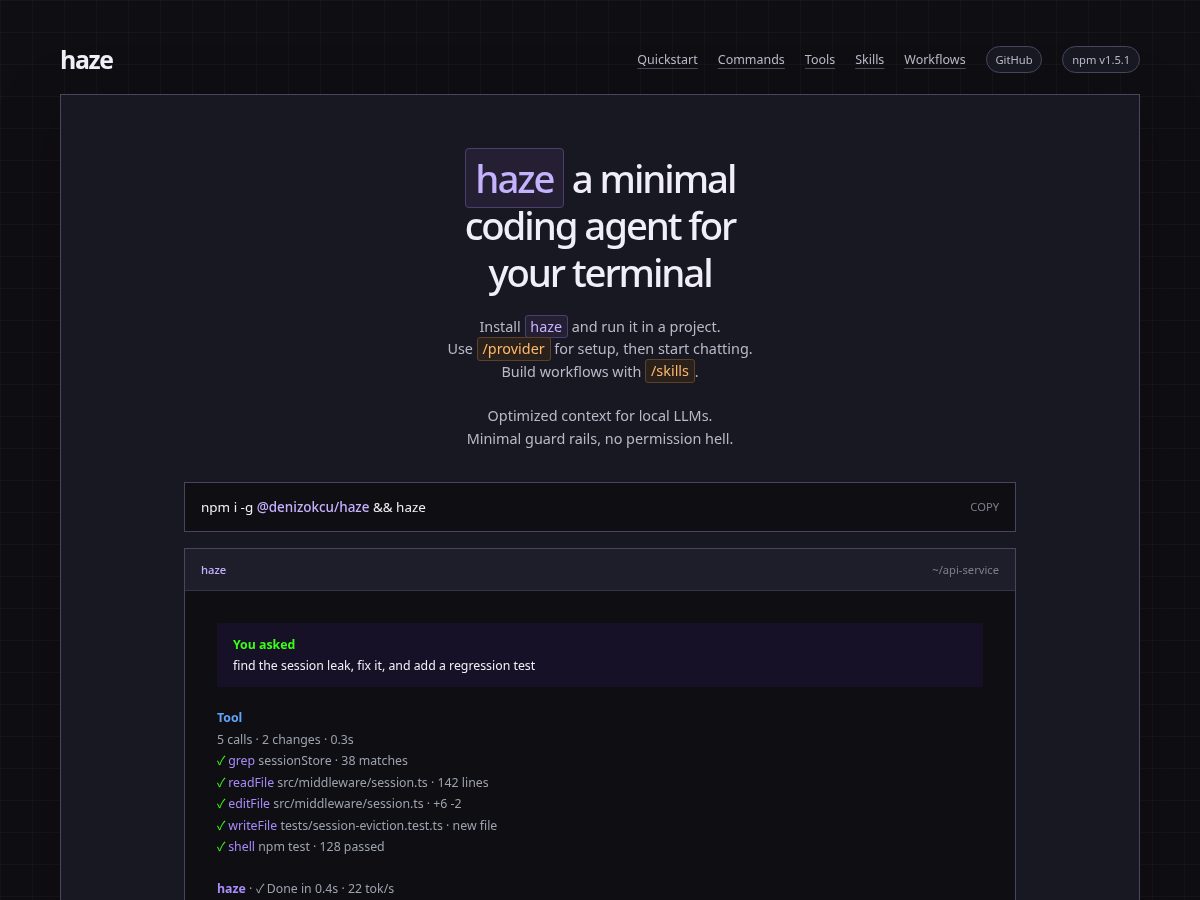Viewport: 1200px width, 900px height.
Task: Click the haze terminal window title
Action: pyautogui.click(x=213, y=570)
